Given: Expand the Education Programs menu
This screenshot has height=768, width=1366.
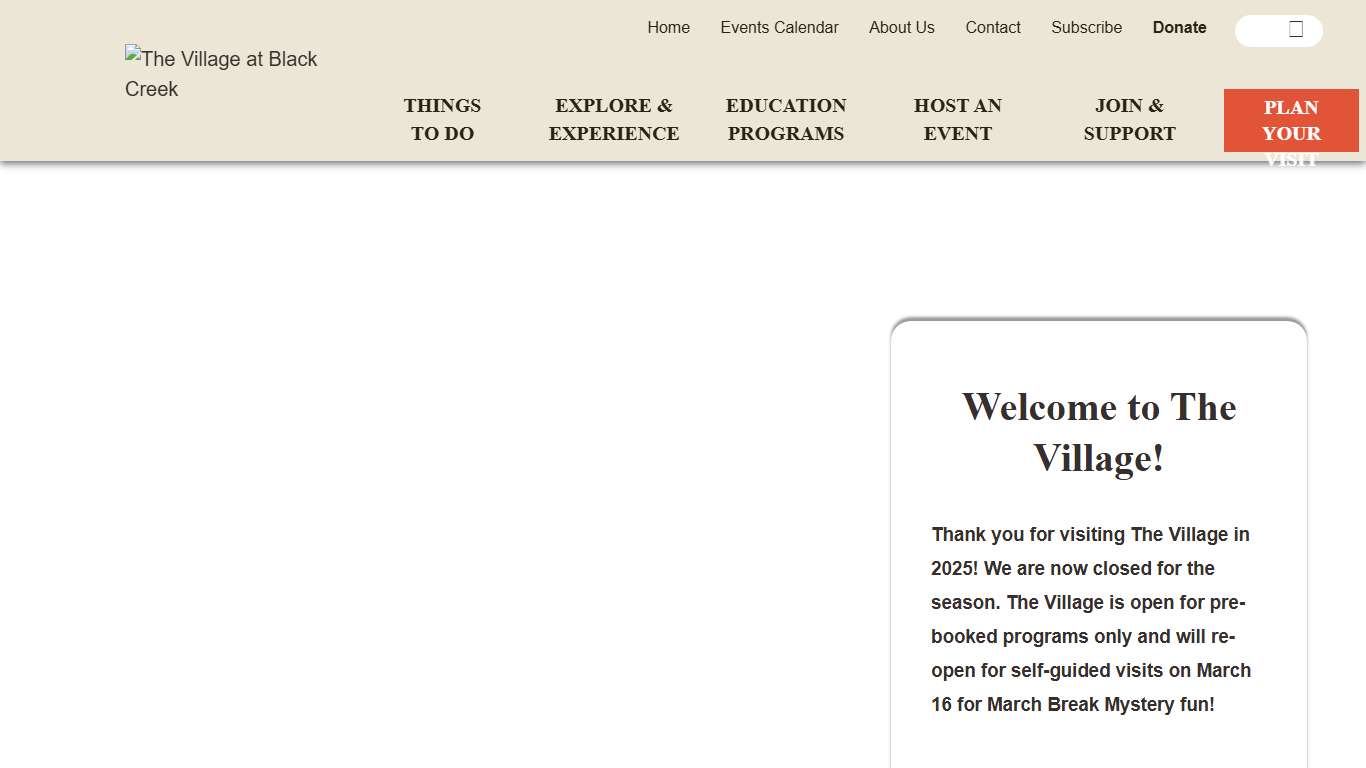Looking at the screenshot, I should (786, 120).
